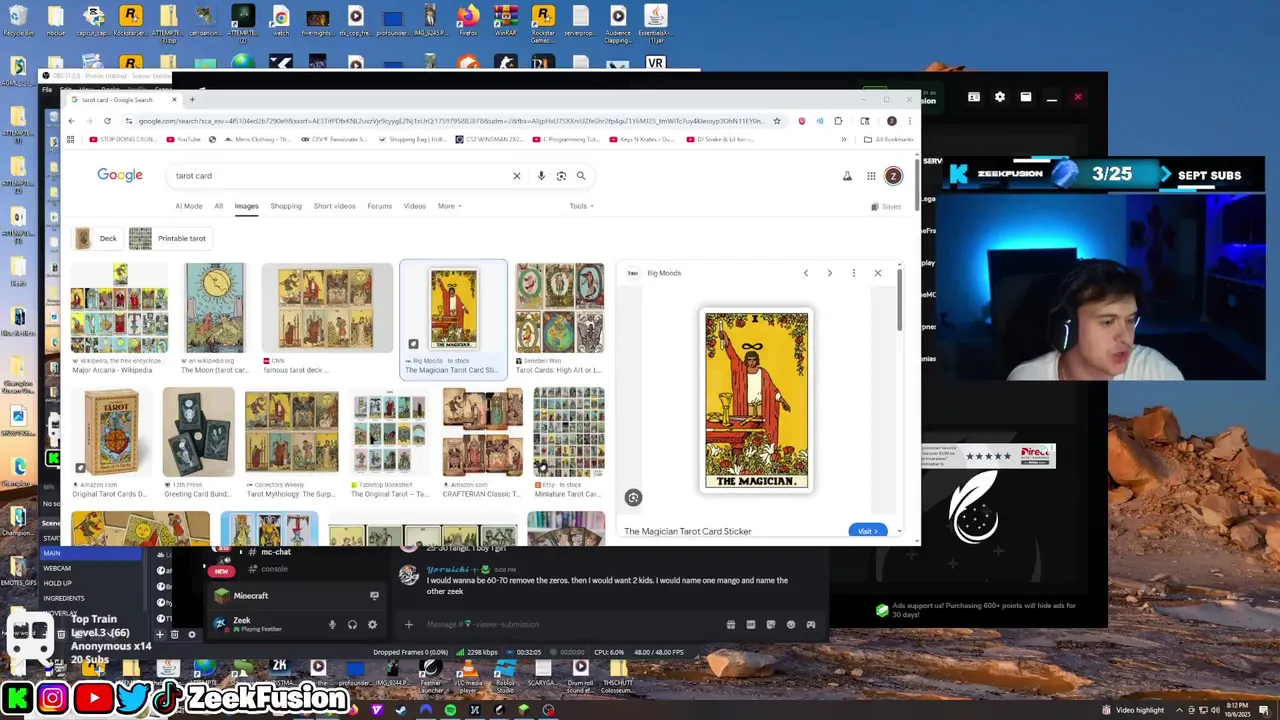Click the Chrome address bar URL

tap(450, 121)
